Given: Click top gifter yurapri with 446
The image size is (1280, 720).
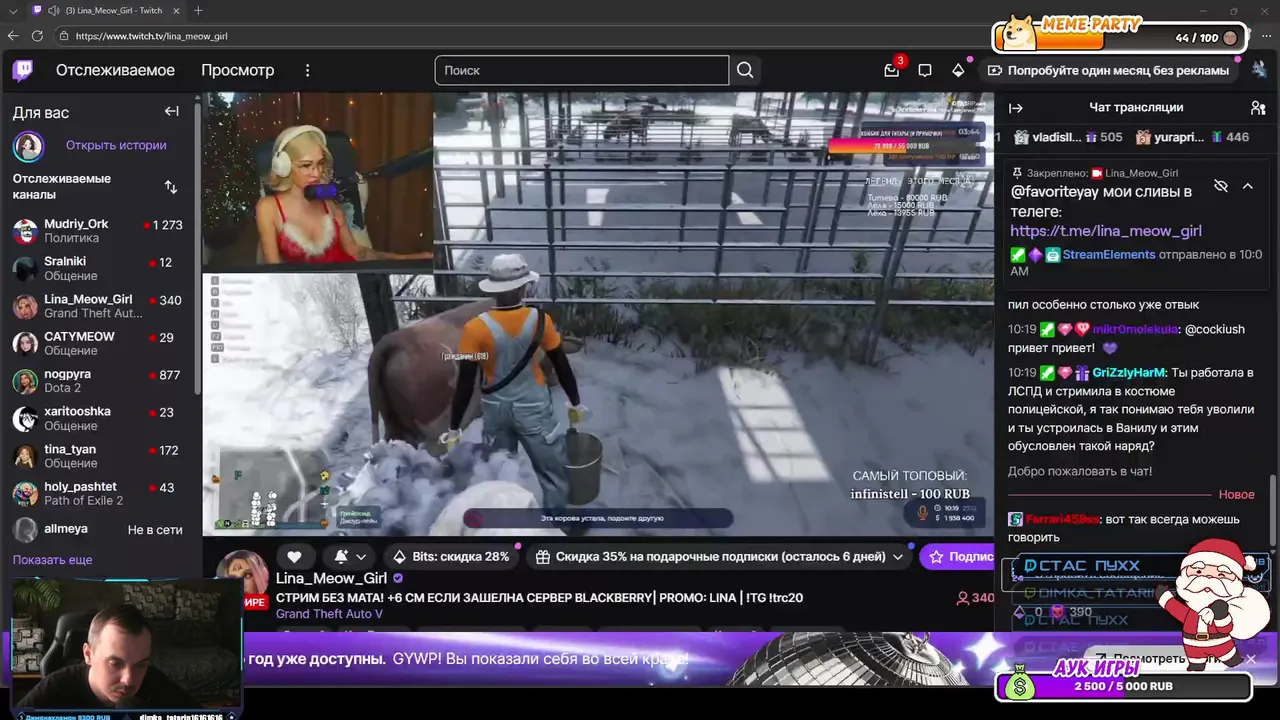Looking at the screenshot, I should 1194,137.
